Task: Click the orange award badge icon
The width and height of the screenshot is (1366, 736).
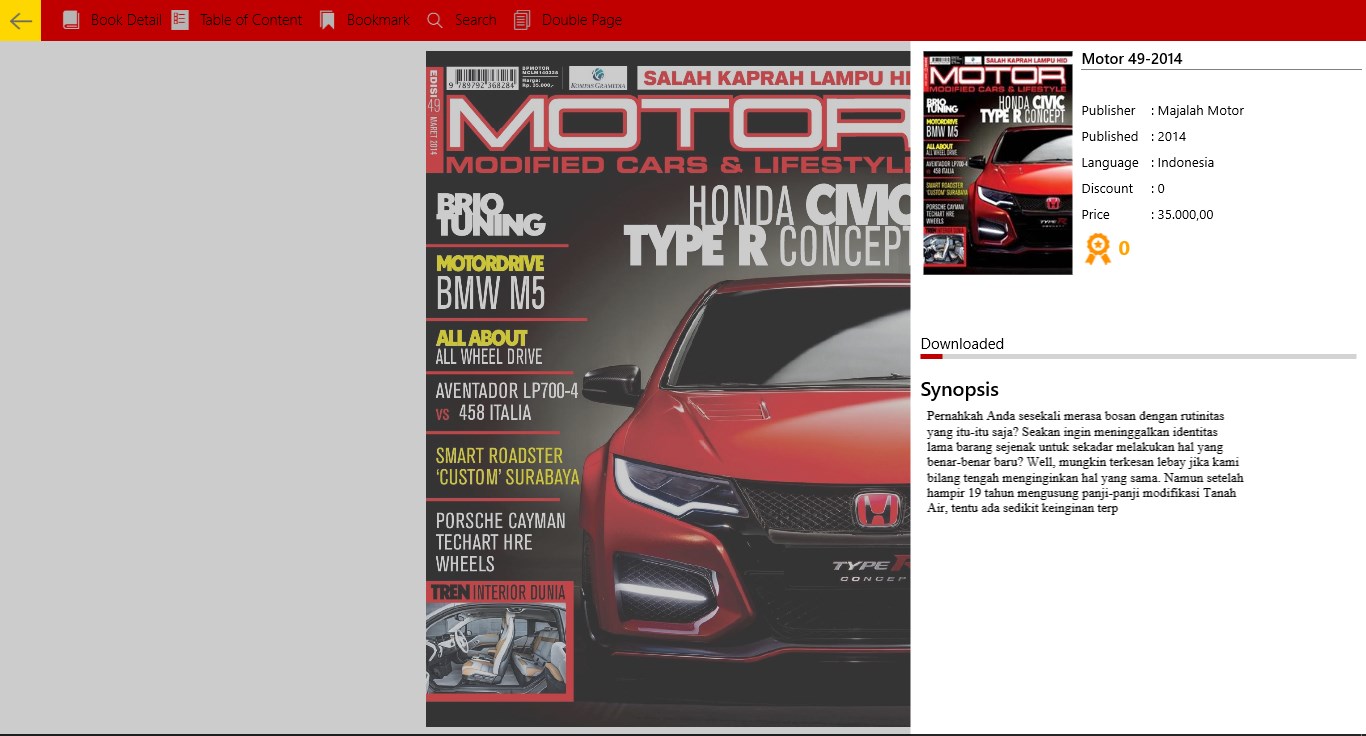Action: (x=1098, y=248)
